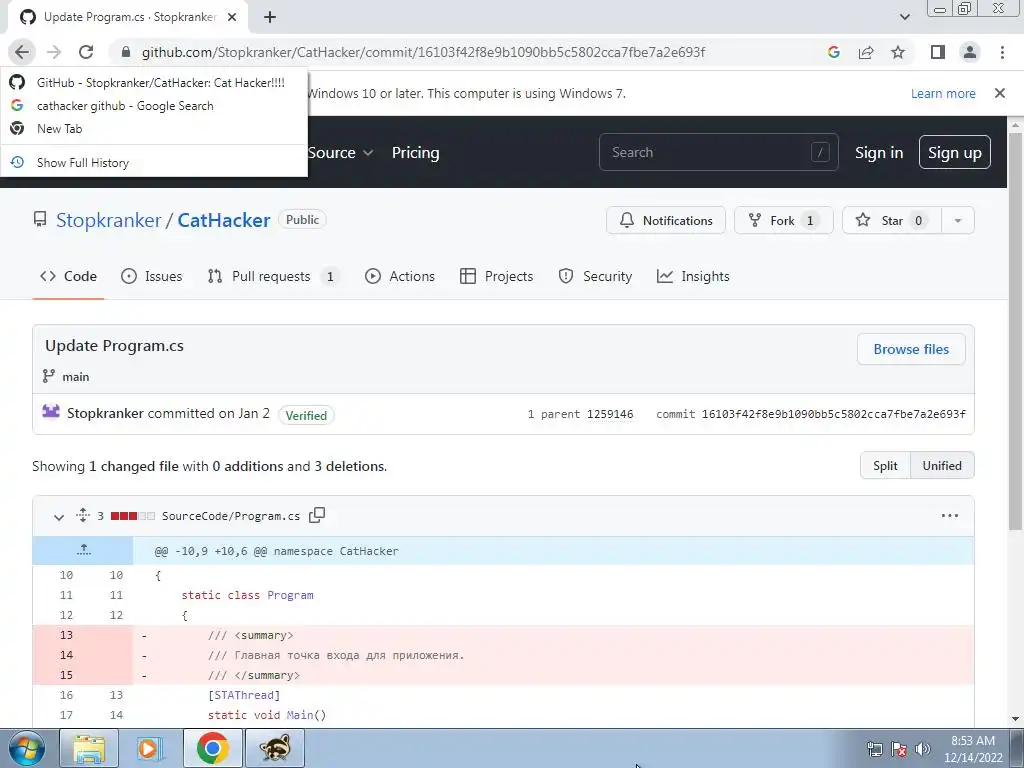Open the Stopkranker profile link
This screenshot has width=1024, height=768.
108,220
